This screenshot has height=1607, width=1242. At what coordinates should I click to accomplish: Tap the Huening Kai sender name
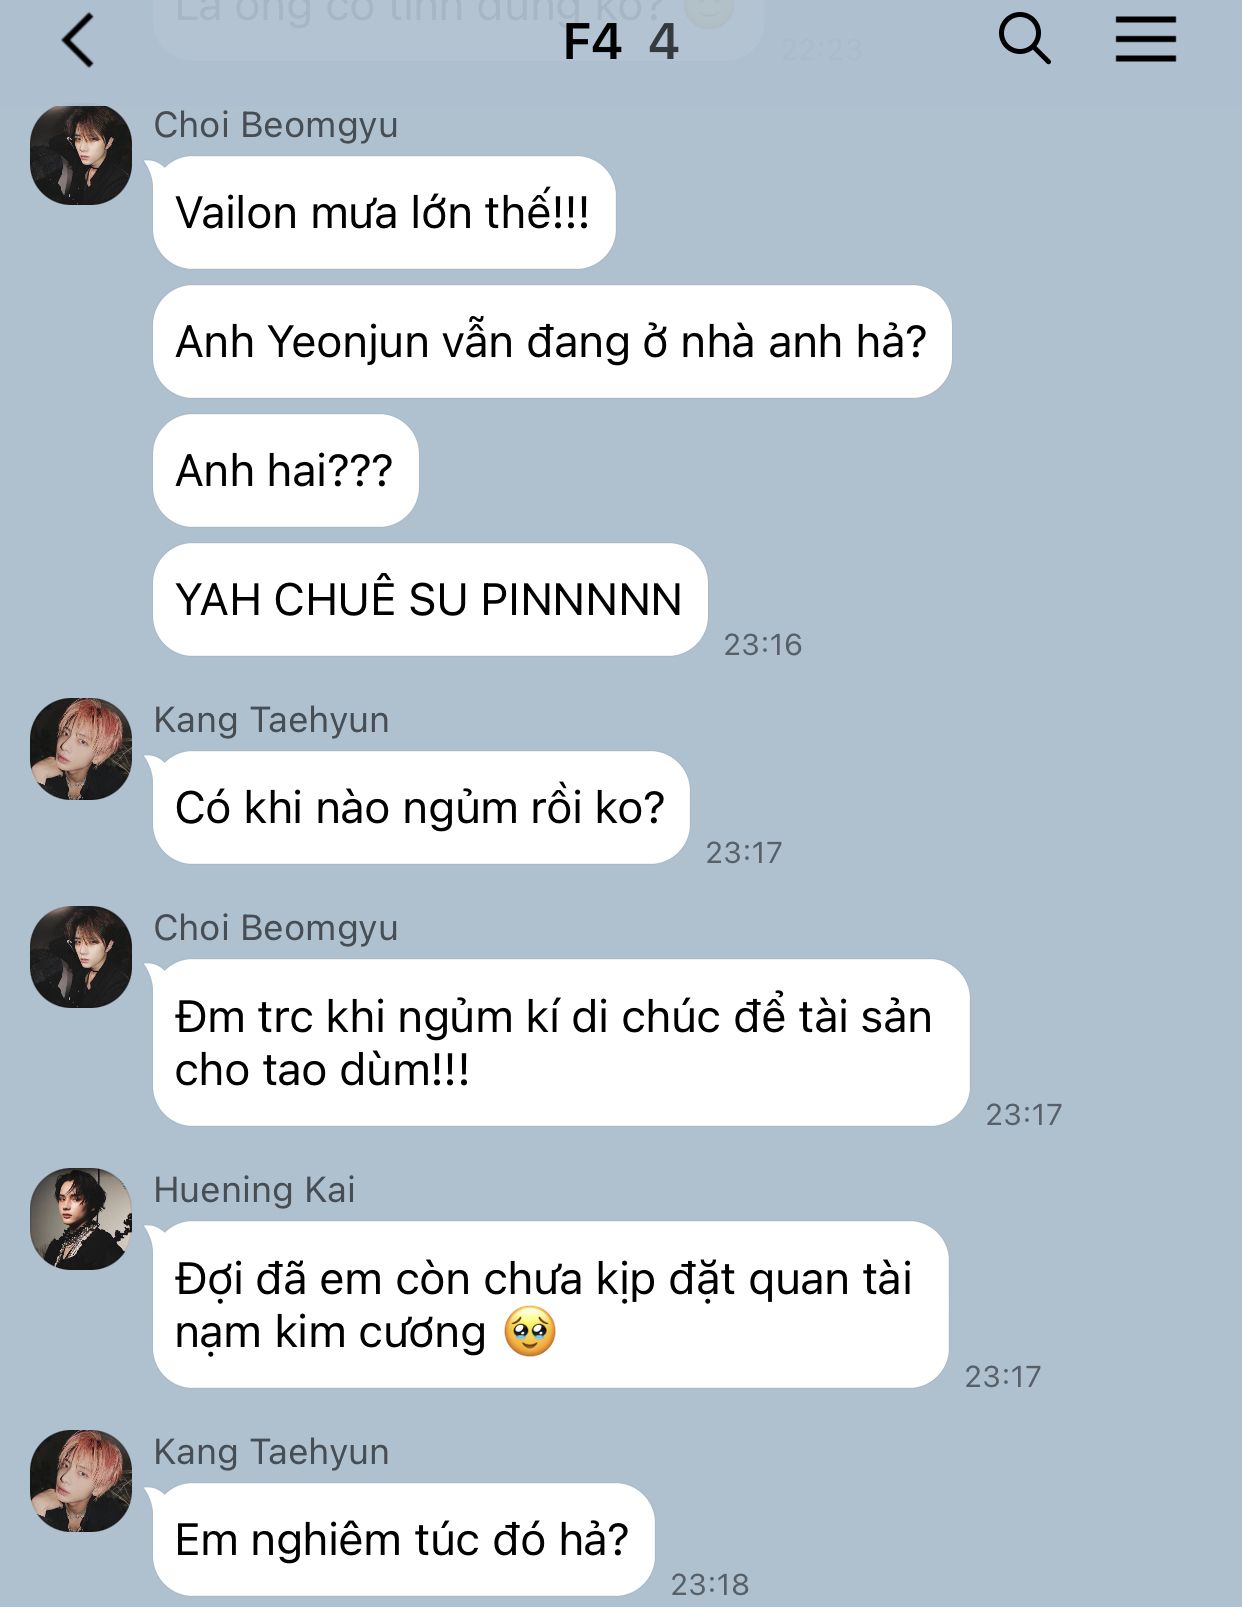254,1190
